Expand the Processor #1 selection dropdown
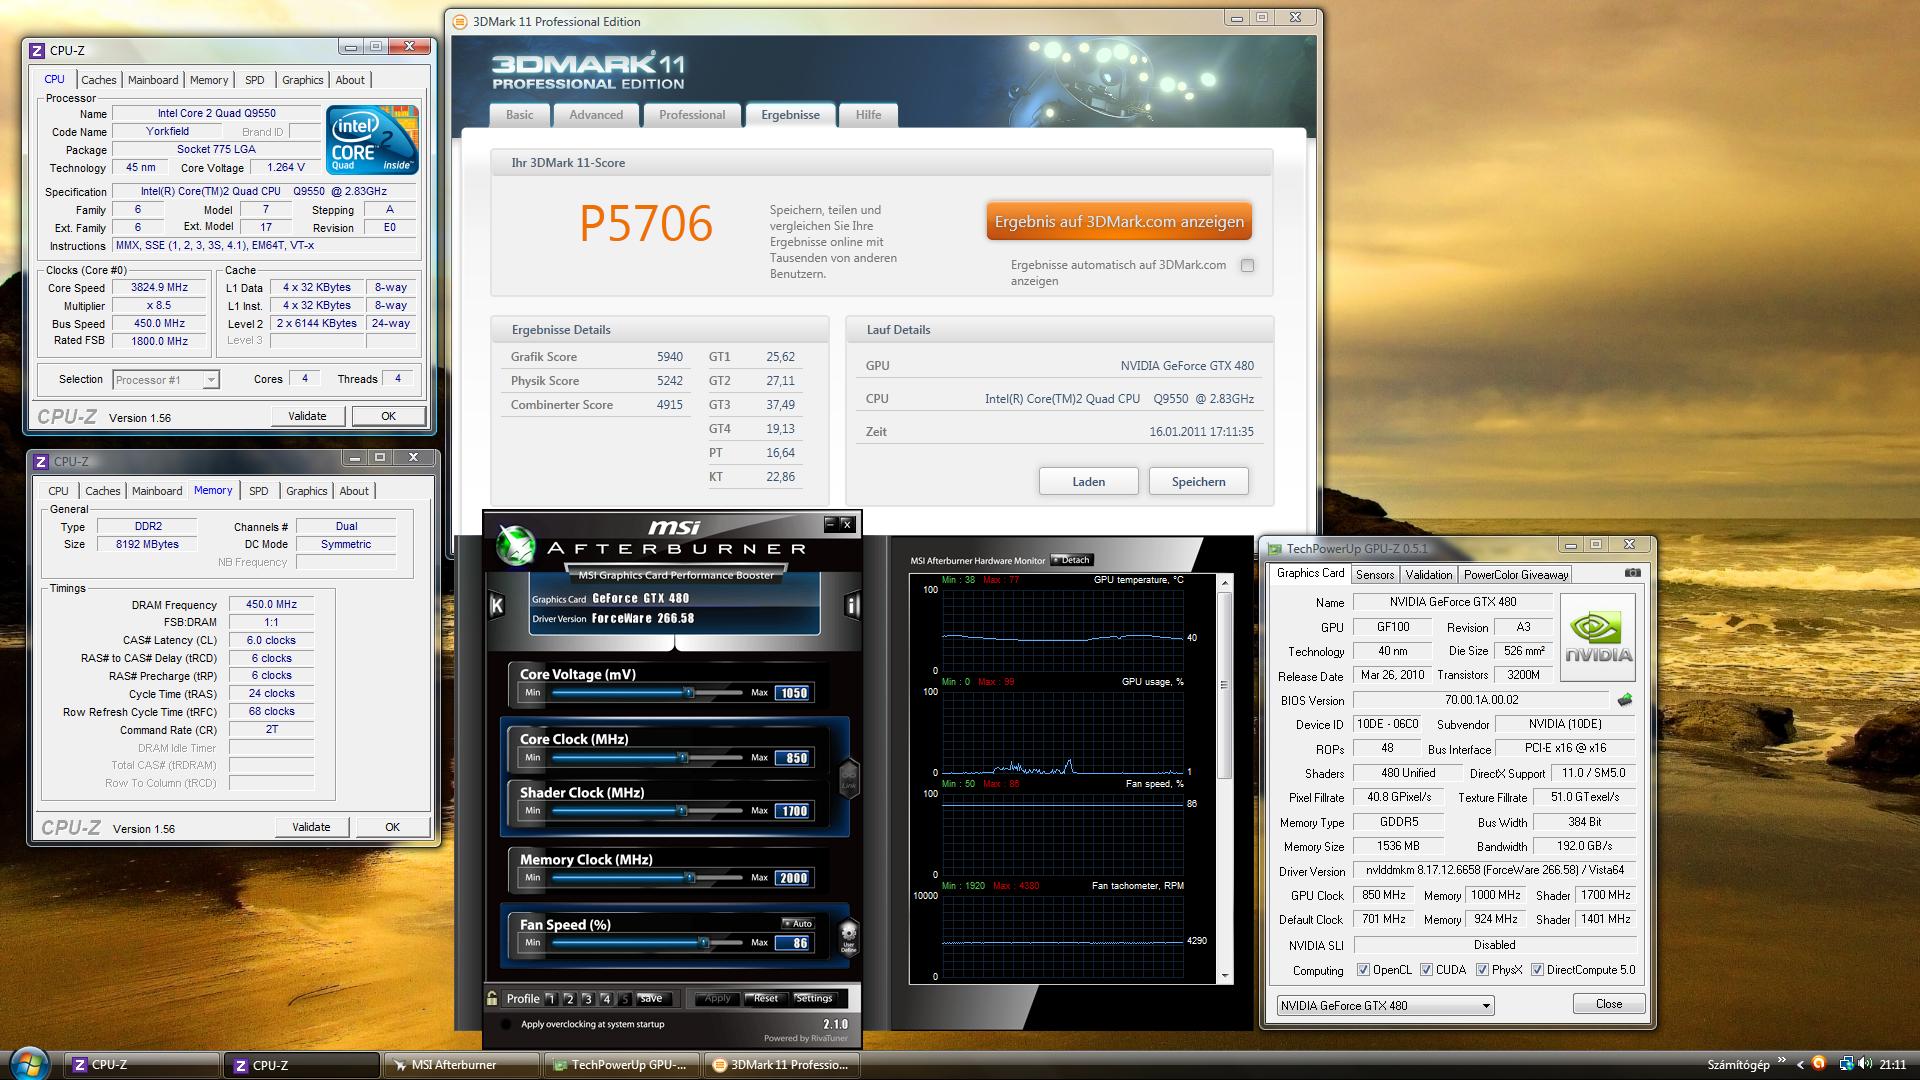This screenshot has height=1080, width=1920. (210, 380)
